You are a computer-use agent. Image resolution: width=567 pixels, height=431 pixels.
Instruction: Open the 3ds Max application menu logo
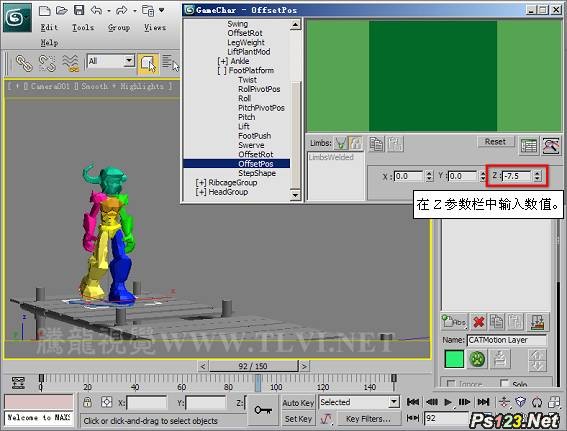pos(17,18)
